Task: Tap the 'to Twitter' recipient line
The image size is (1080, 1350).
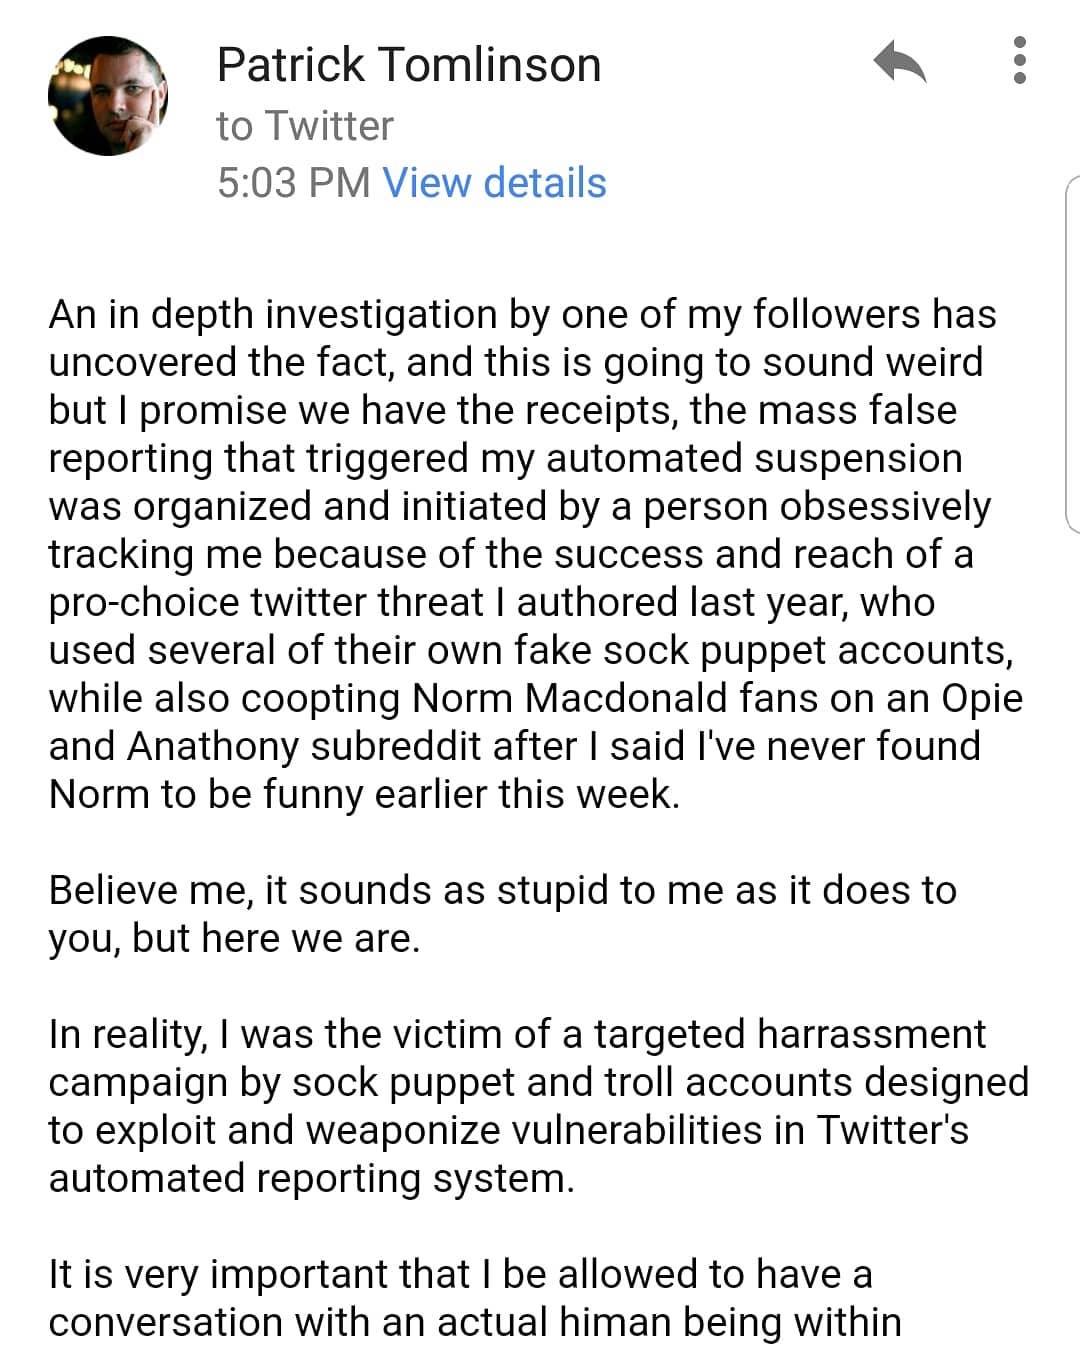Action: tap(304, 126)
